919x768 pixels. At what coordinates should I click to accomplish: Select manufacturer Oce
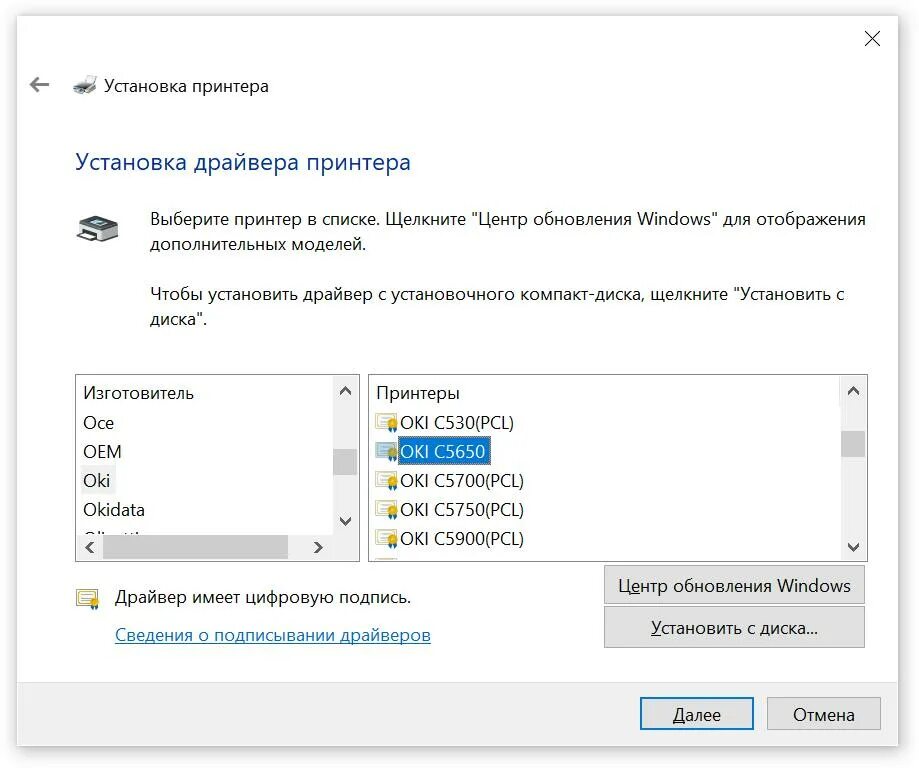98,423
